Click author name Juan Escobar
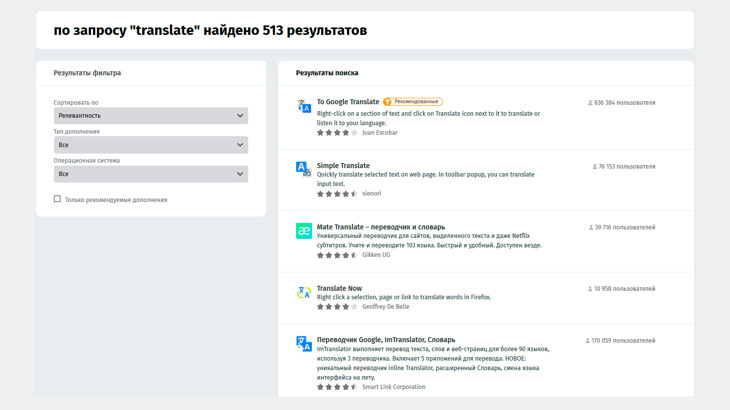 pyautogui.click(x=380, y=133)
